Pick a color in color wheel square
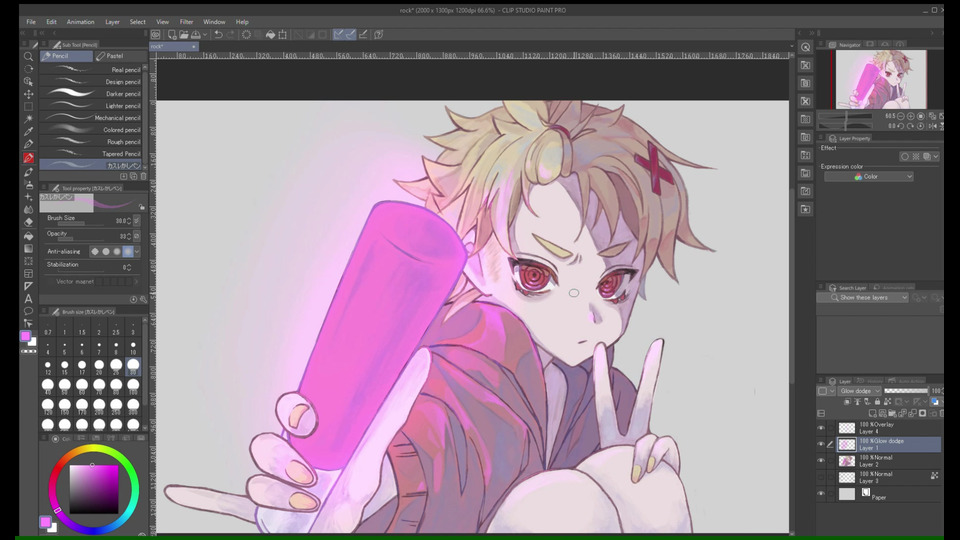This screenshot has width=960, height=540. click(x=94, y=489)
